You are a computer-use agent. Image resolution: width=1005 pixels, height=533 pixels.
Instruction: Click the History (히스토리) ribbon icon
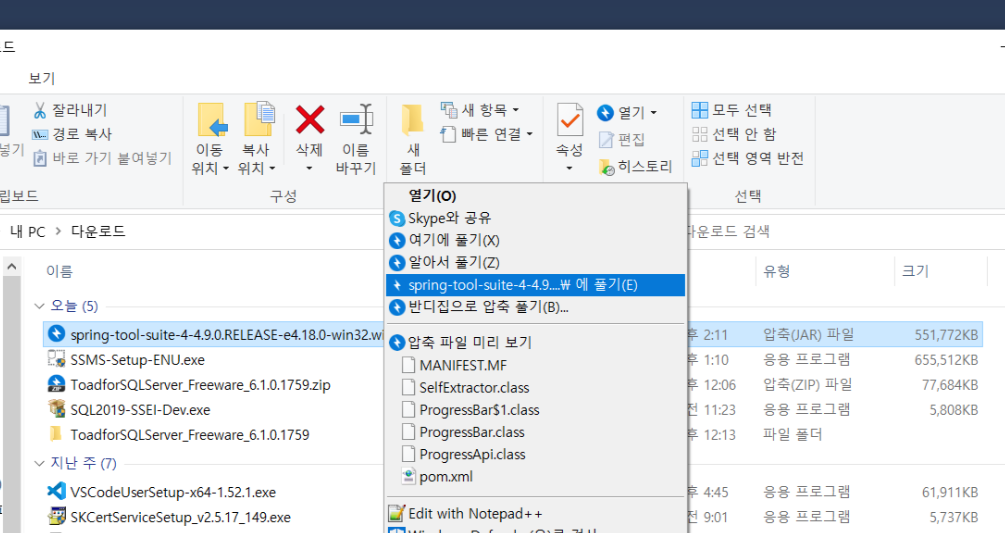(606, 167)
